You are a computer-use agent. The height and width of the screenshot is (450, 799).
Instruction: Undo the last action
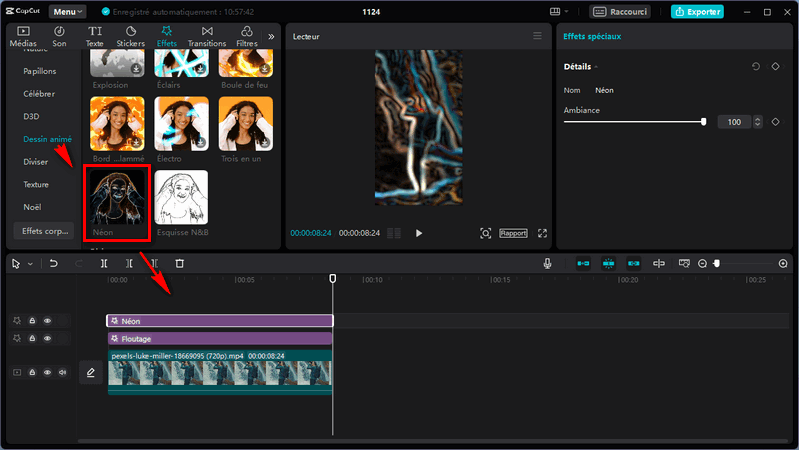pyautogui.click(x=54, y=263)
